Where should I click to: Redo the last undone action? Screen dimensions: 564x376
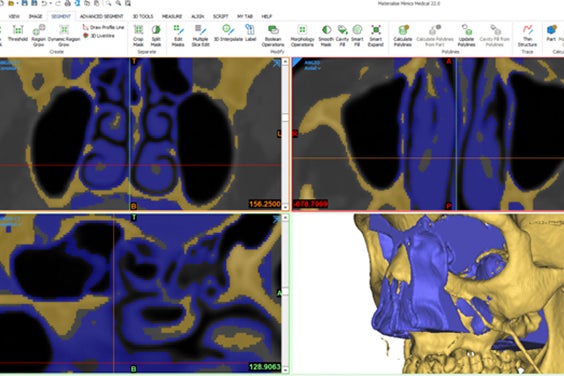coord(58,4)
